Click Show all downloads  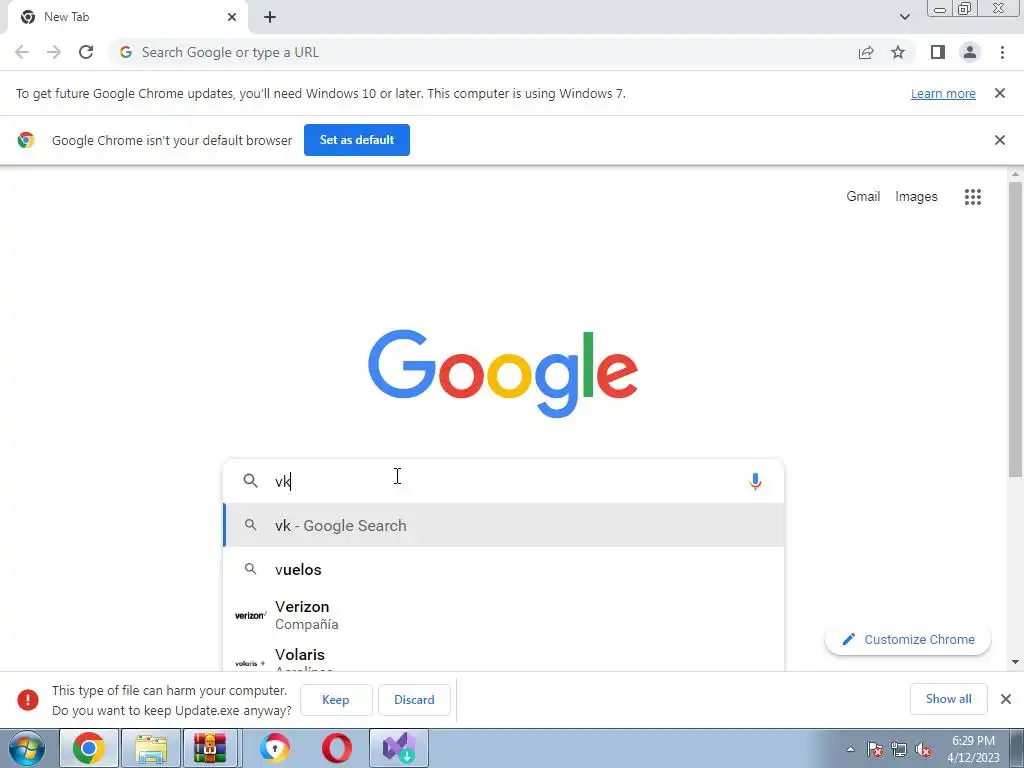948,699
